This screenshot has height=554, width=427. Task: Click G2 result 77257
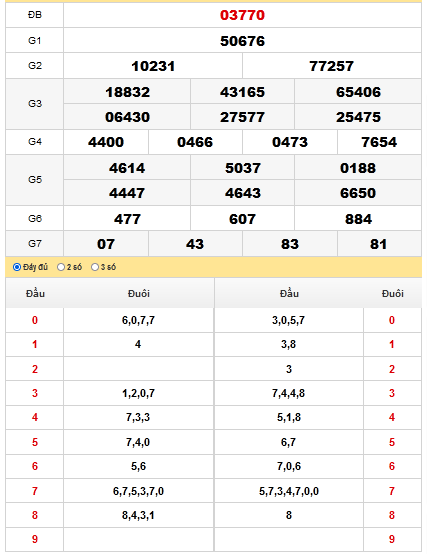point(332,66)
